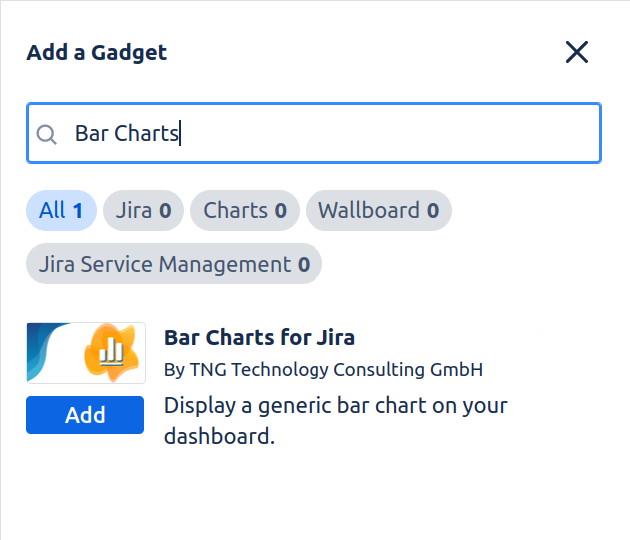Screen dimensions: 630x540
Task: Click the 0 count on the Charts chip
Action: (x=280, y=211)
